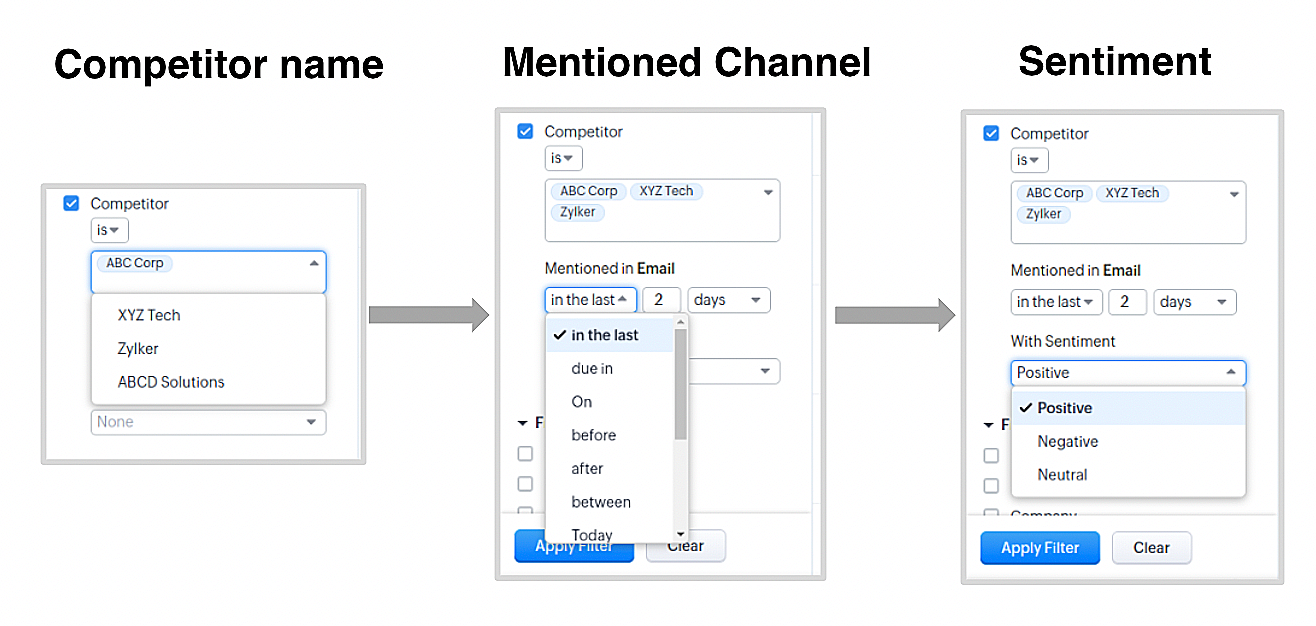The width and height of the screenshot is (1316, 626).
Task: Select "XYZ Tech" from the open competitor list
Action: pyautogui.click(x=149, y=315)
